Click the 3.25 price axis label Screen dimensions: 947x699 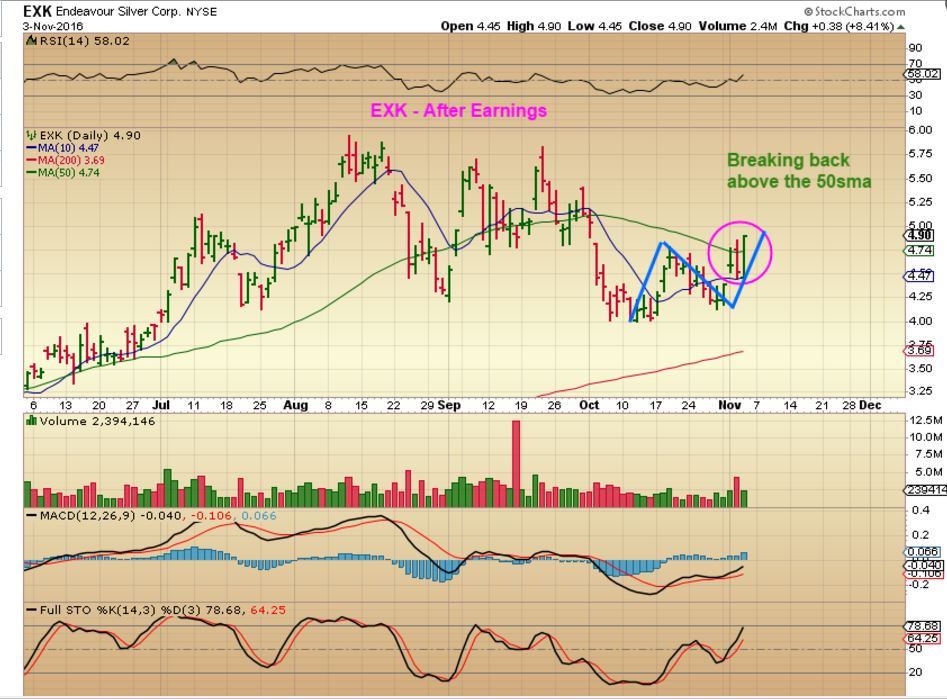pyautogui.click(x=920, y=391)
